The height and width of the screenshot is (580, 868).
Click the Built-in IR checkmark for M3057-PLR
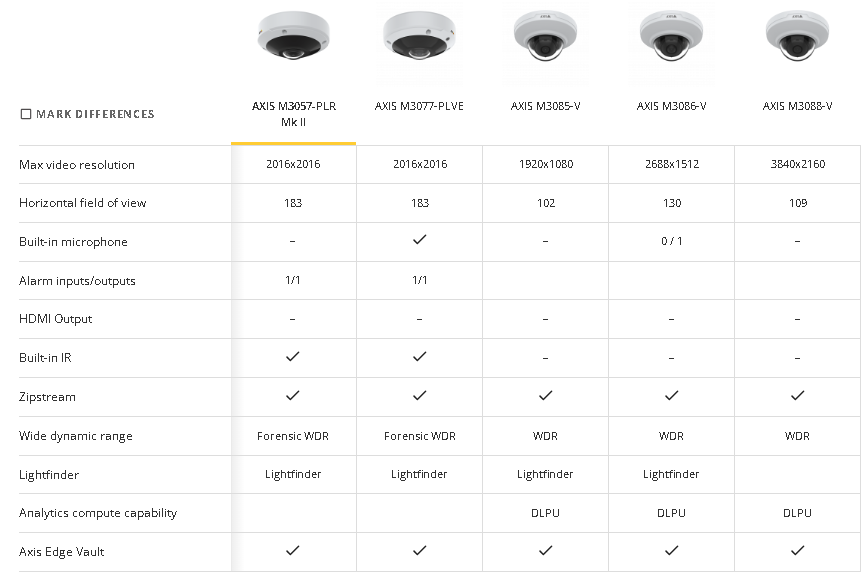[293, 356]
